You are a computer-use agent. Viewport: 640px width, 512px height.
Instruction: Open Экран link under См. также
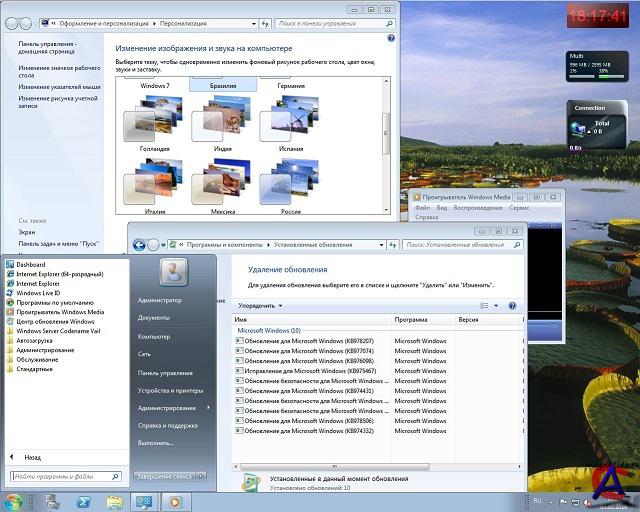tap(27, 232)
